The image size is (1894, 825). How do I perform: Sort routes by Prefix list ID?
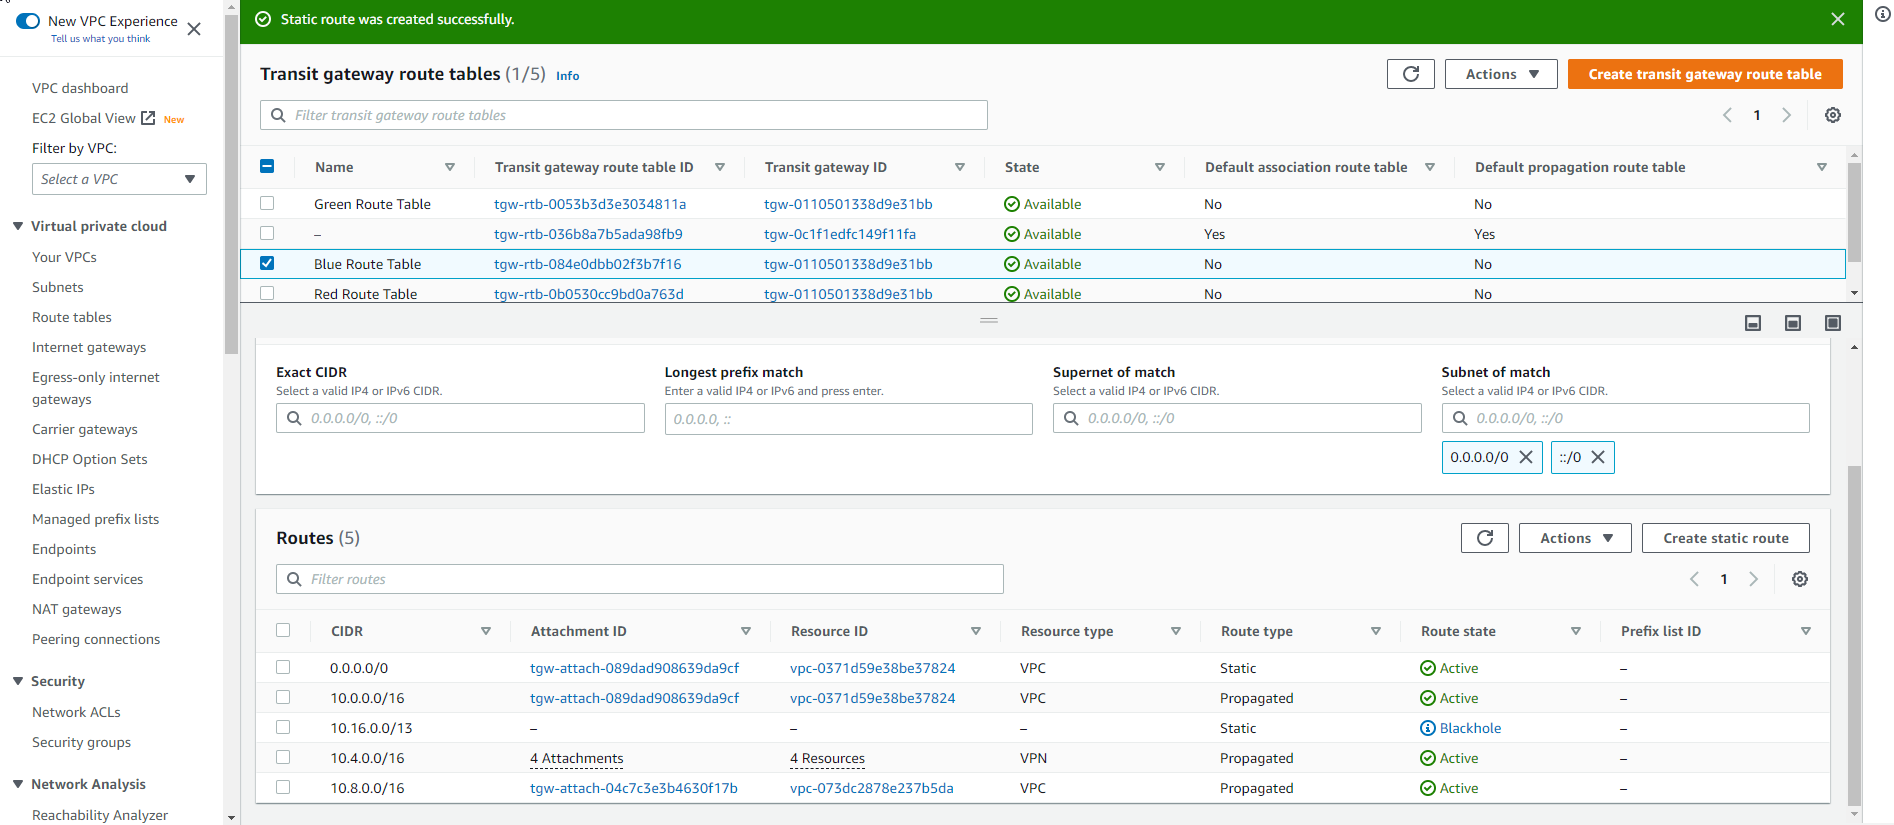(x=1806, y=631)
